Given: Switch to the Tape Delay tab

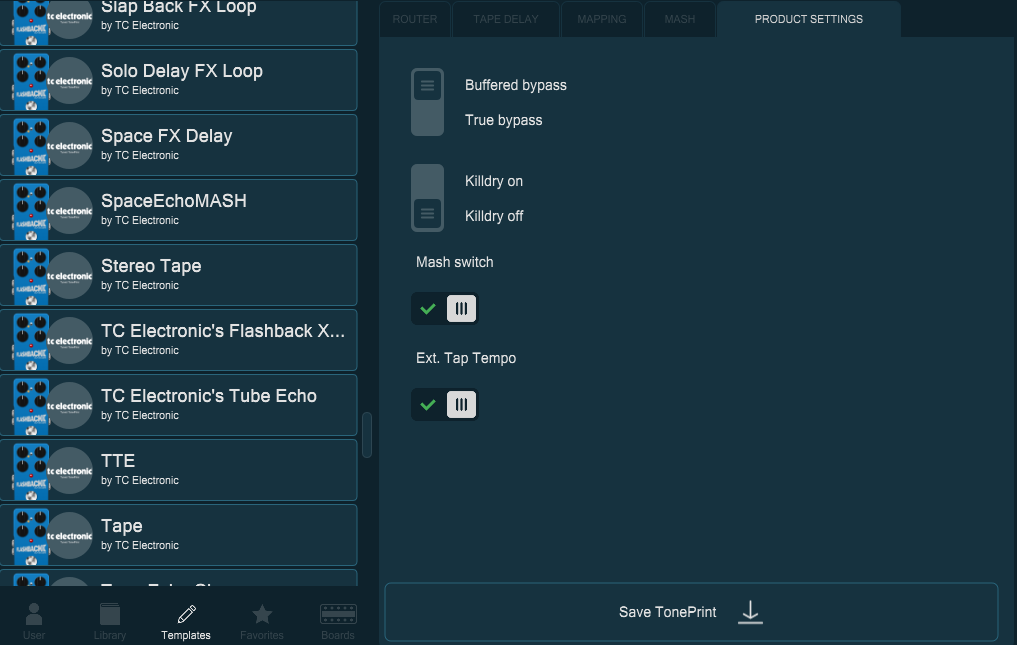Looking at the screenshot, I should pos(506,19).
